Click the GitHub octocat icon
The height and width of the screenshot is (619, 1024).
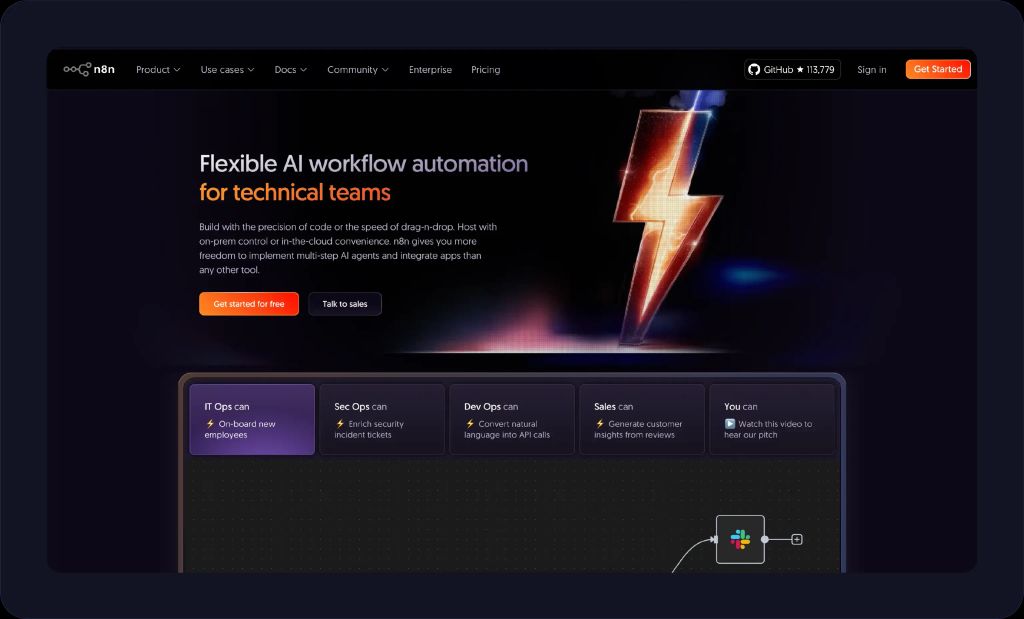[x=754, y=70]
